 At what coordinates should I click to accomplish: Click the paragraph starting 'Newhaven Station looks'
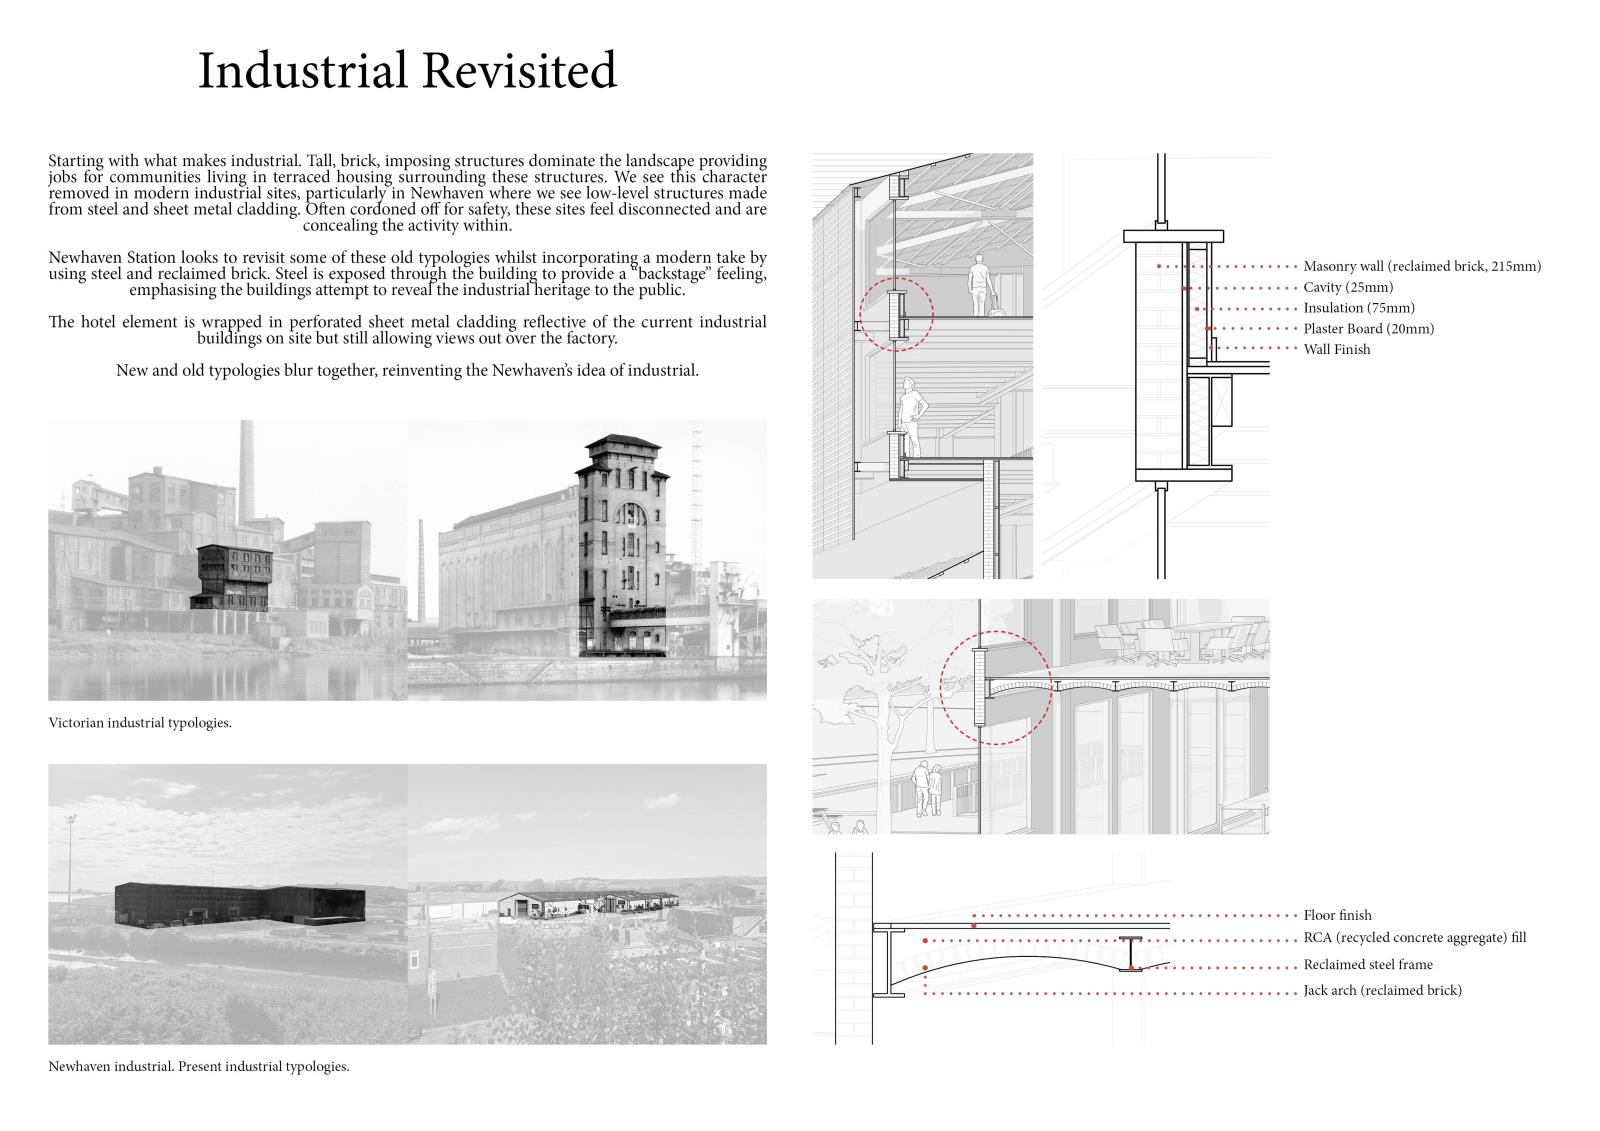tap(407, 274)
